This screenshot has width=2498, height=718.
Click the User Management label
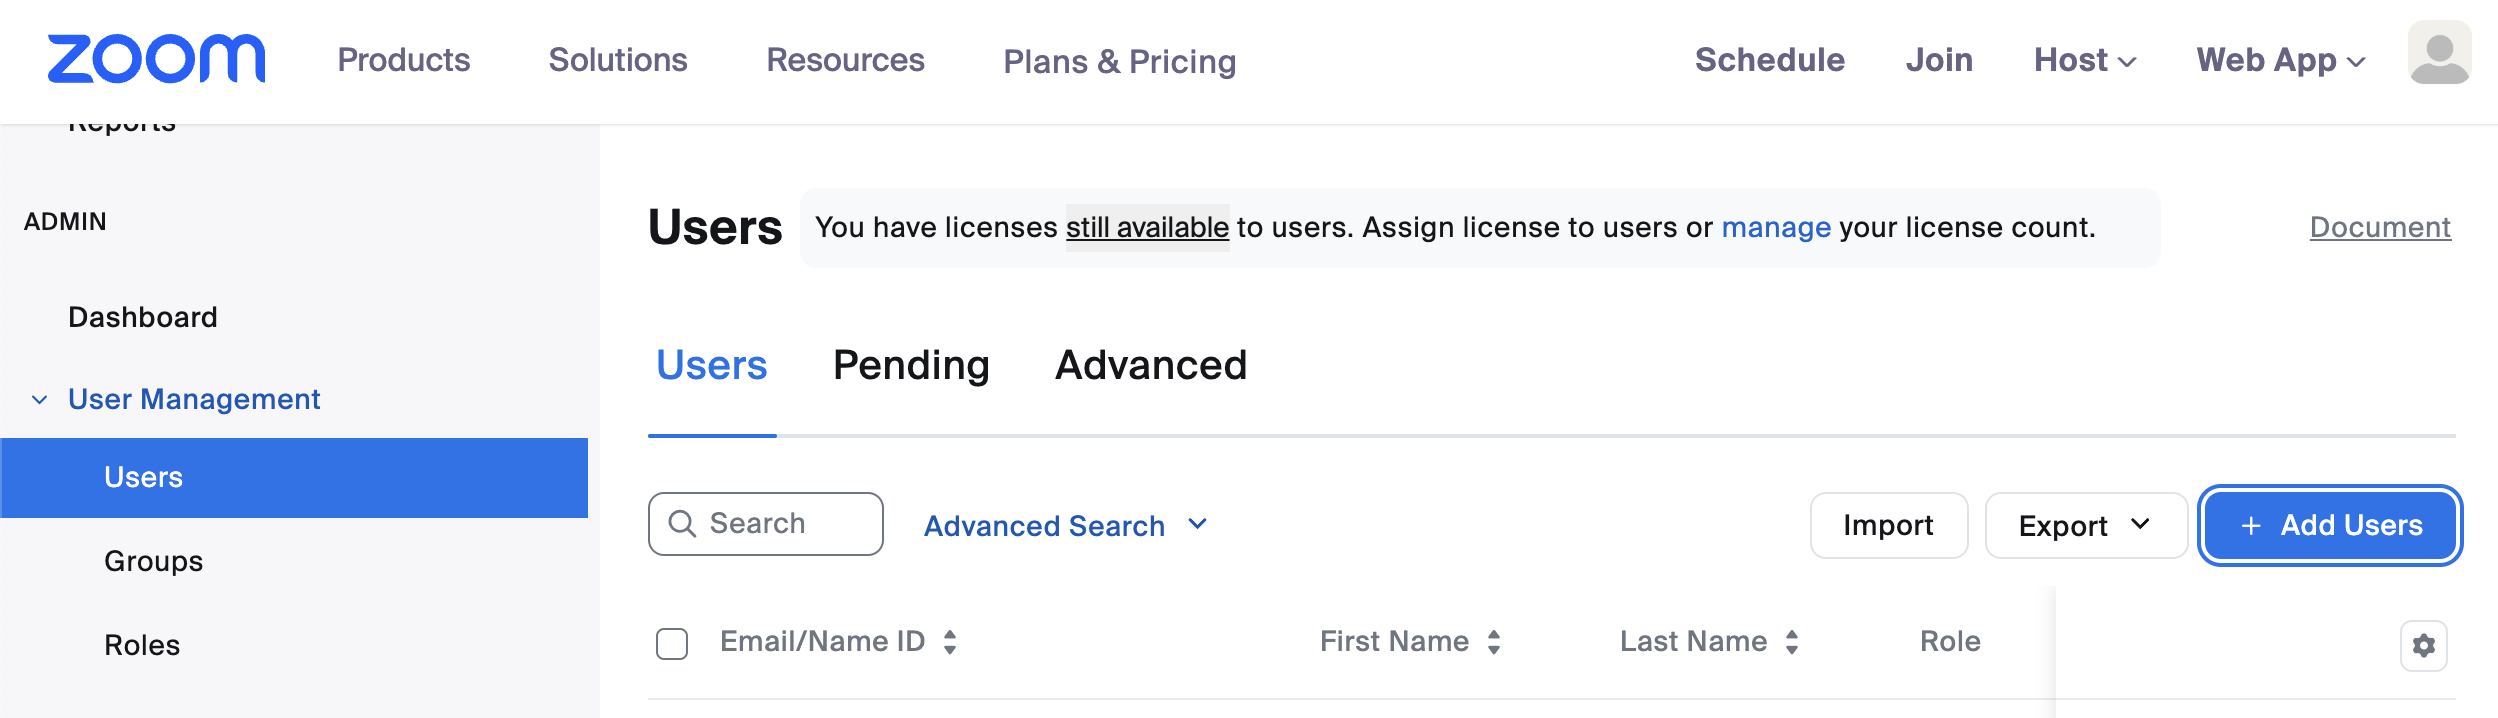click(194, 399)
